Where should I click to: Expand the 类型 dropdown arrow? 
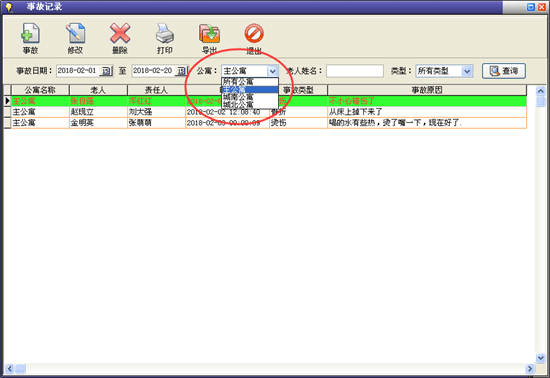(x=467, y=71)
